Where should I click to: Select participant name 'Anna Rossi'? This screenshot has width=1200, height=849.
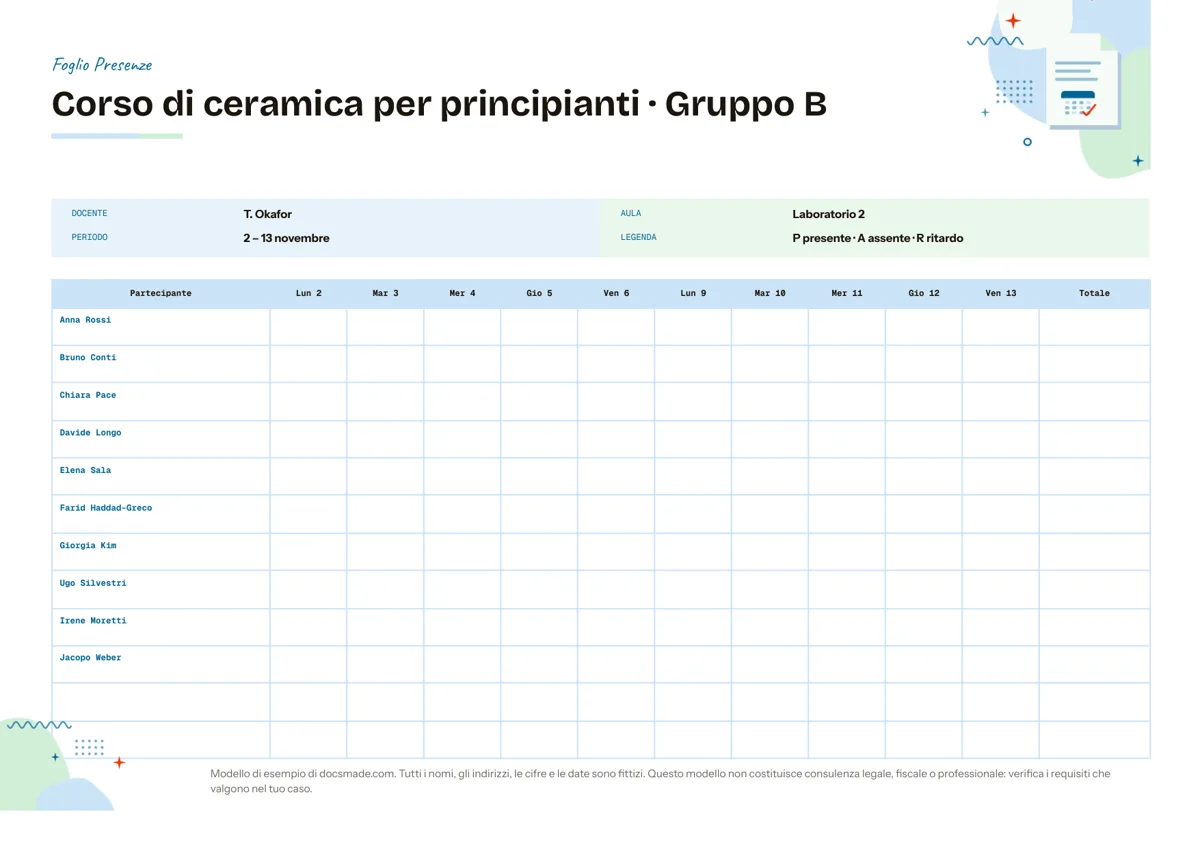pos(85,320)
